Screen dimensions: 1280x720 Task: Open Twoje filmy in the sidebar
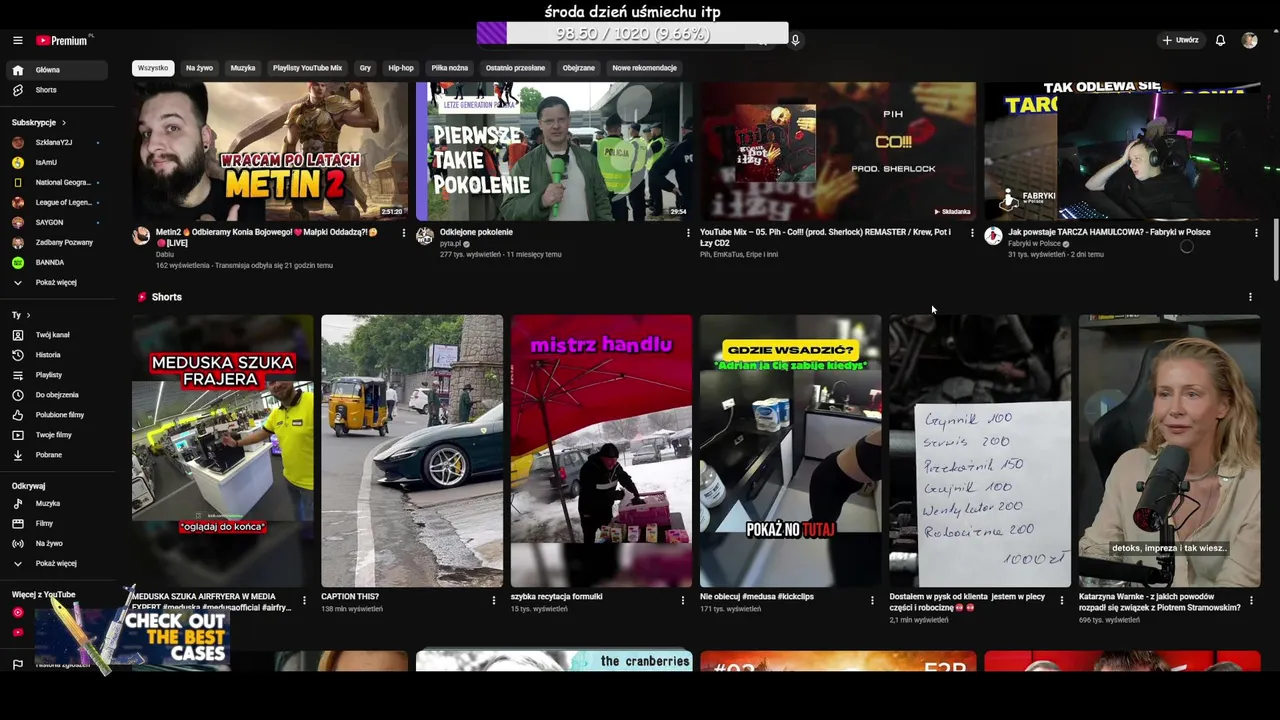click(x=57, y=435)
